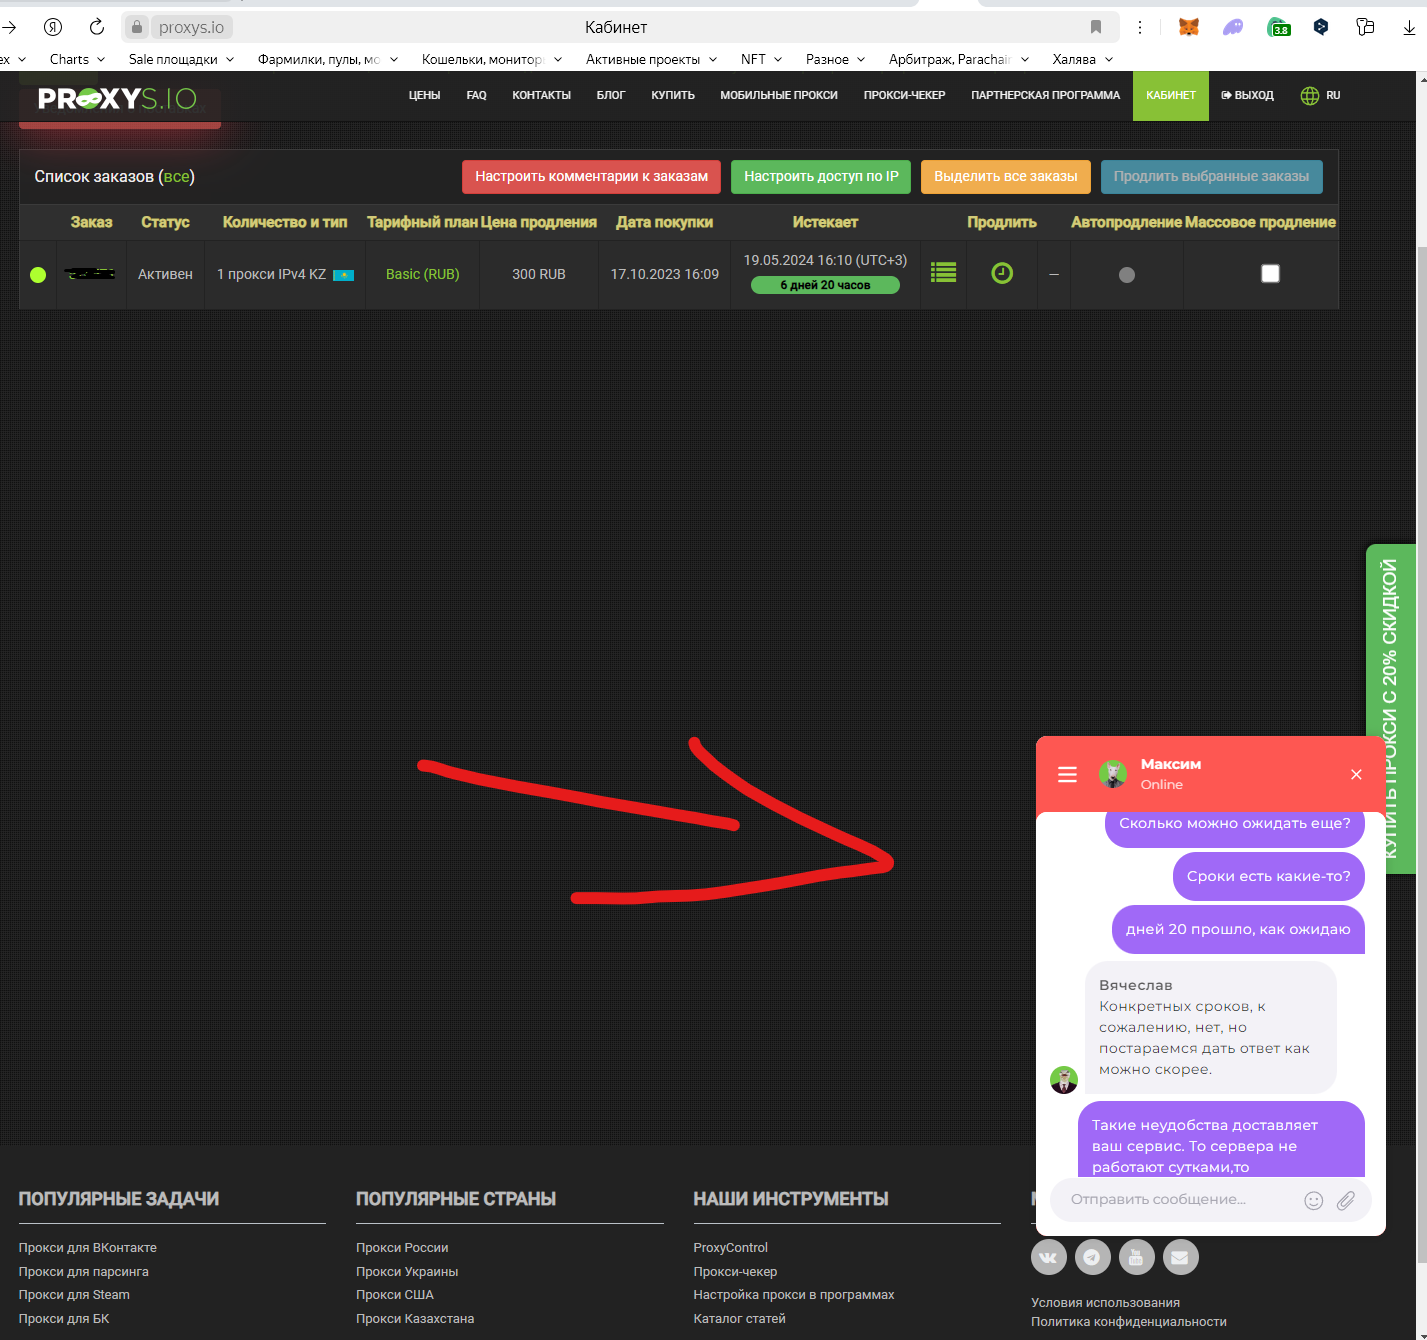Image resolution: width=1427 pixels, height=1340 pixels.
Task: Open the VK social link
Action: 1048,1257
